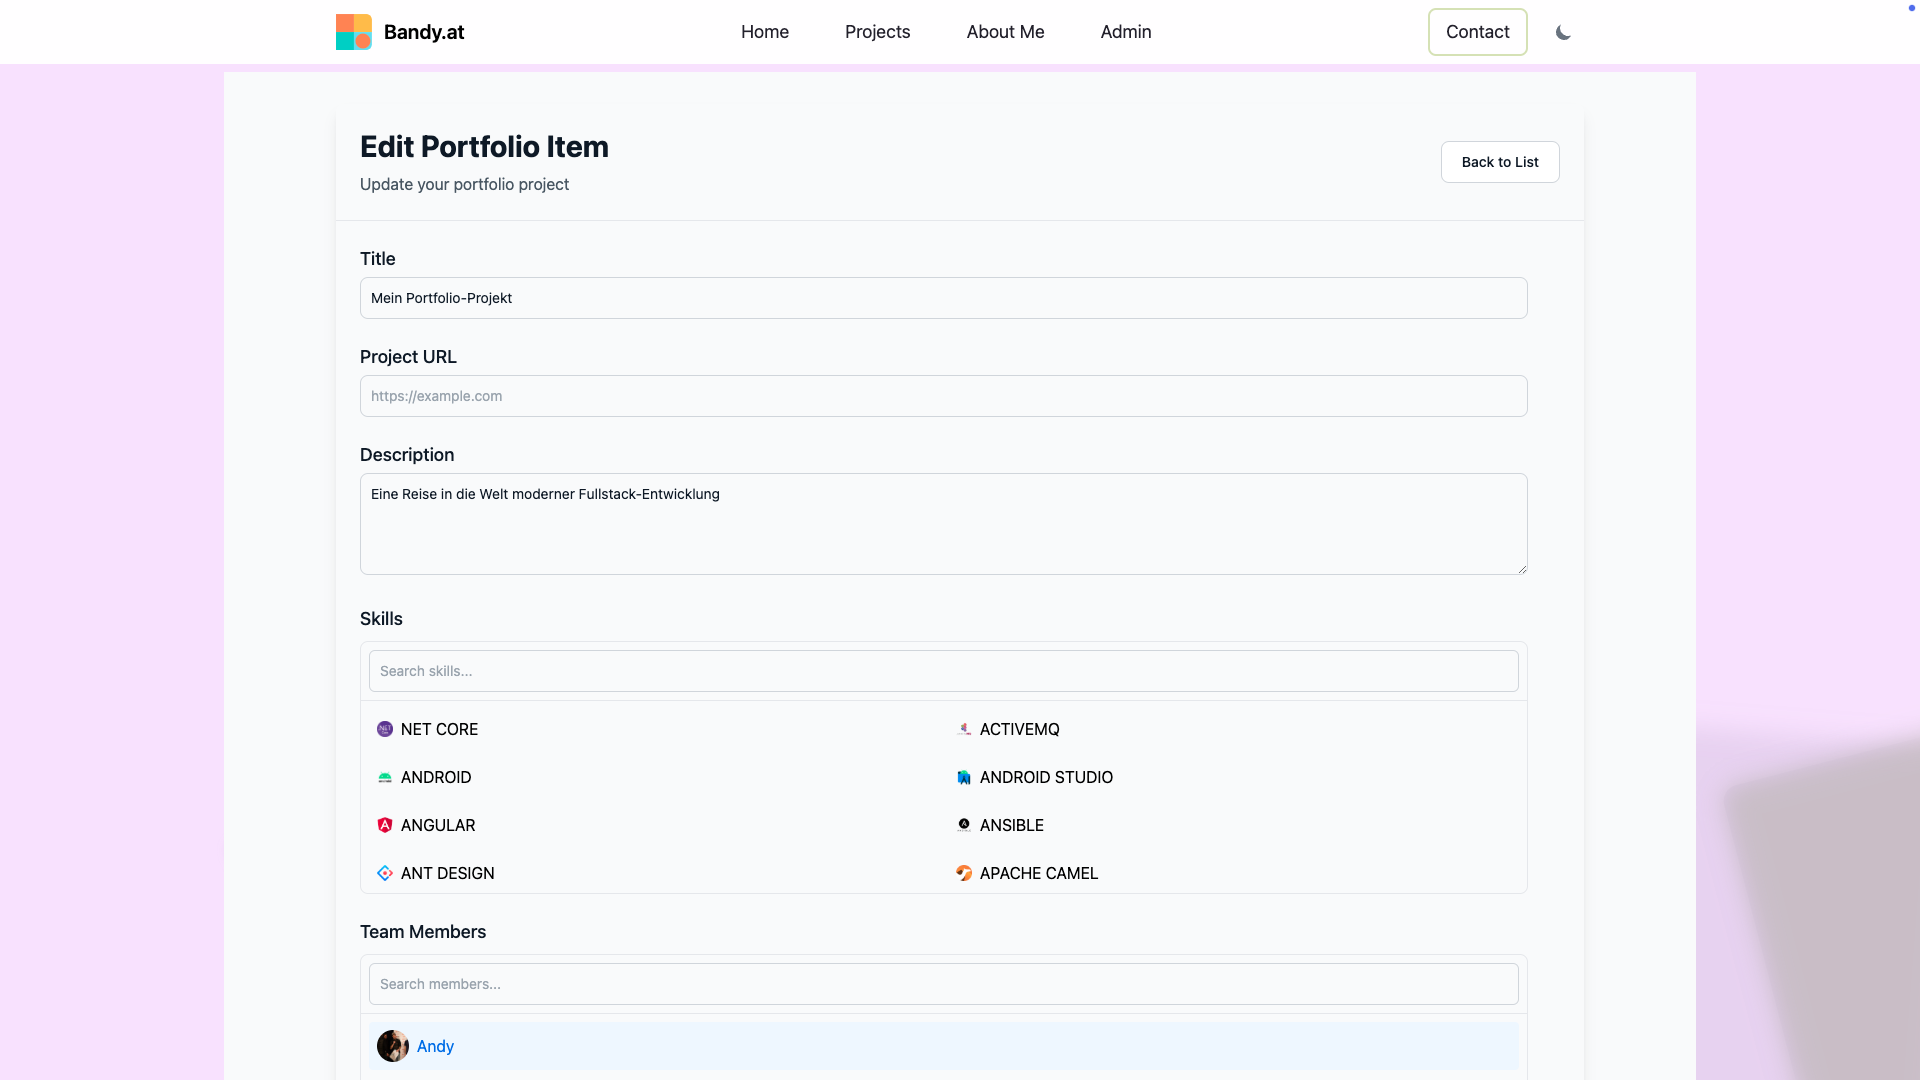The width and height of the screenshot is (1920, 1080).
Task: Click the 'Update your portfolio project' subtitle
Action: [465, 184]
